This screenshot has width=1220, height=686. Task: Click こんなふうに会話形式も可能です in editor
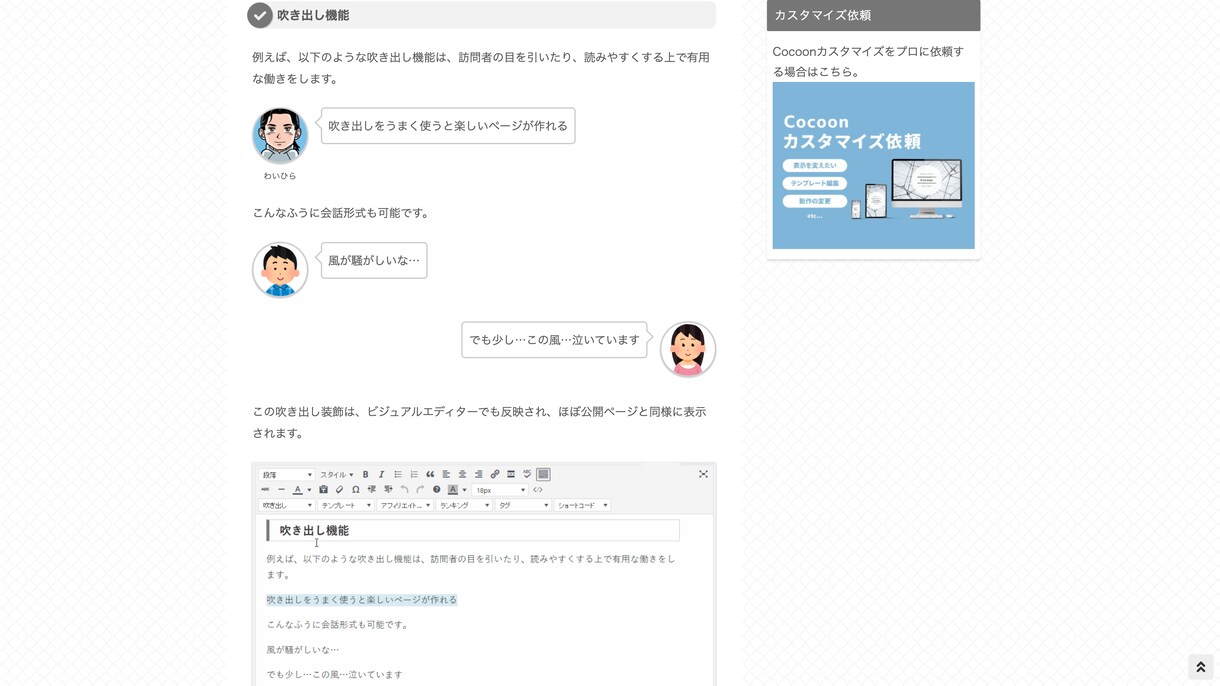pos(338,625)
